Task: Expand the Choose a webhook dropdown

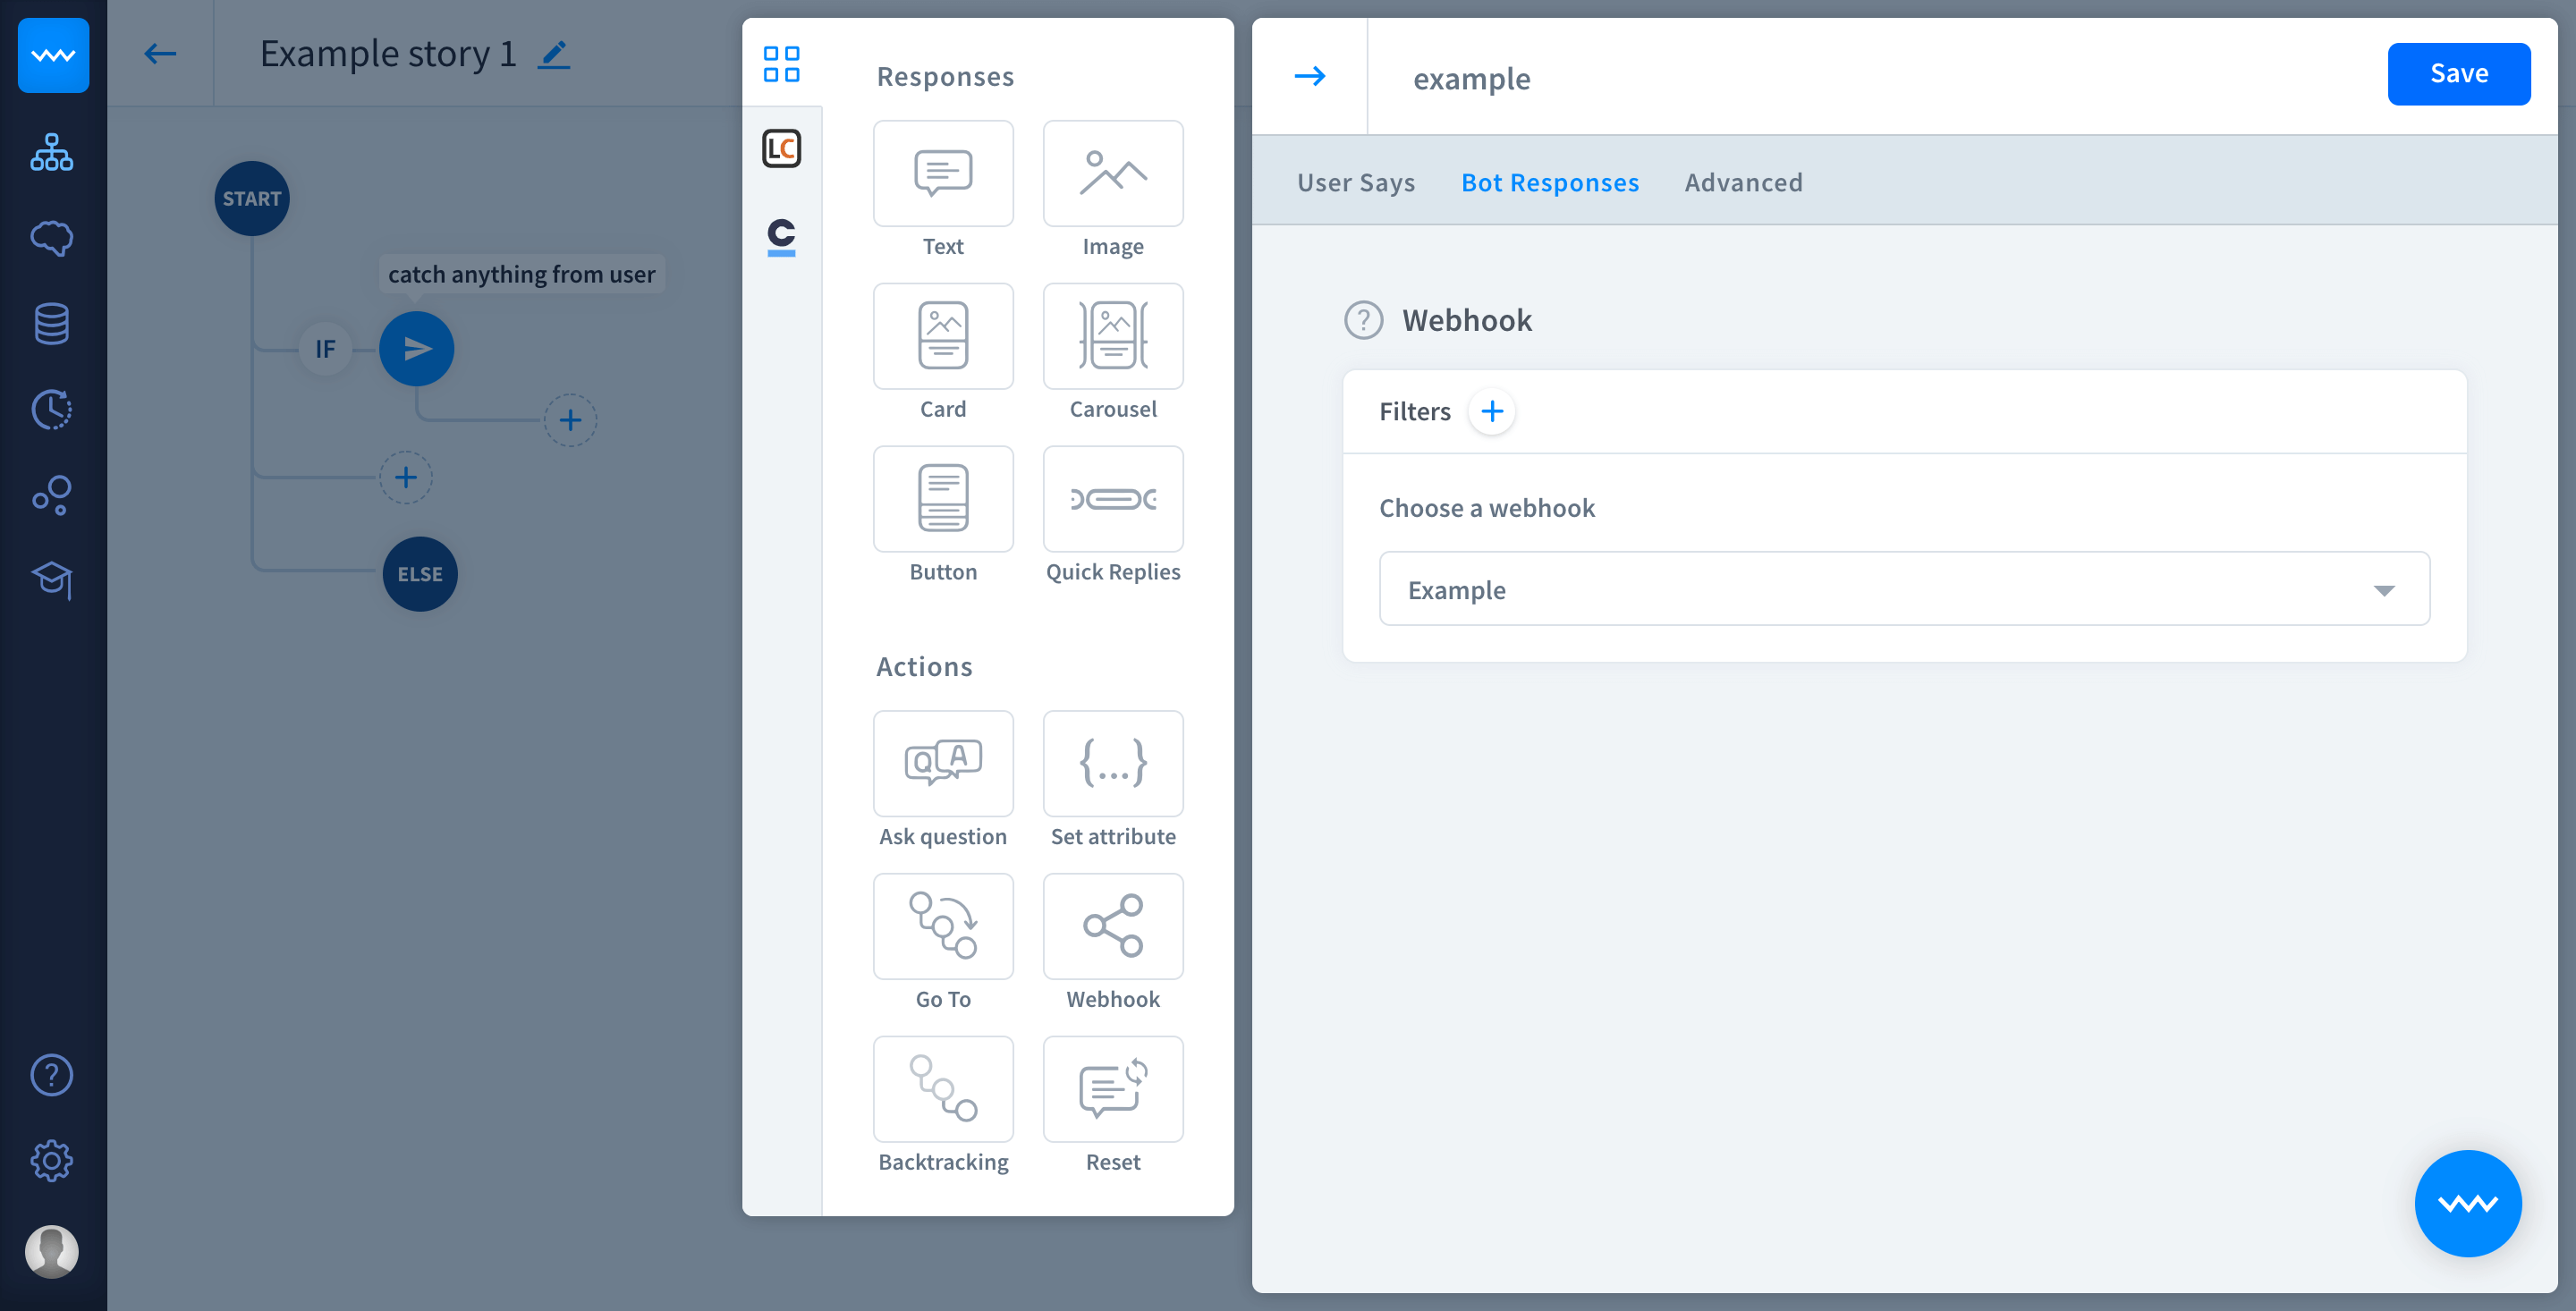Action: [1903, 589]
